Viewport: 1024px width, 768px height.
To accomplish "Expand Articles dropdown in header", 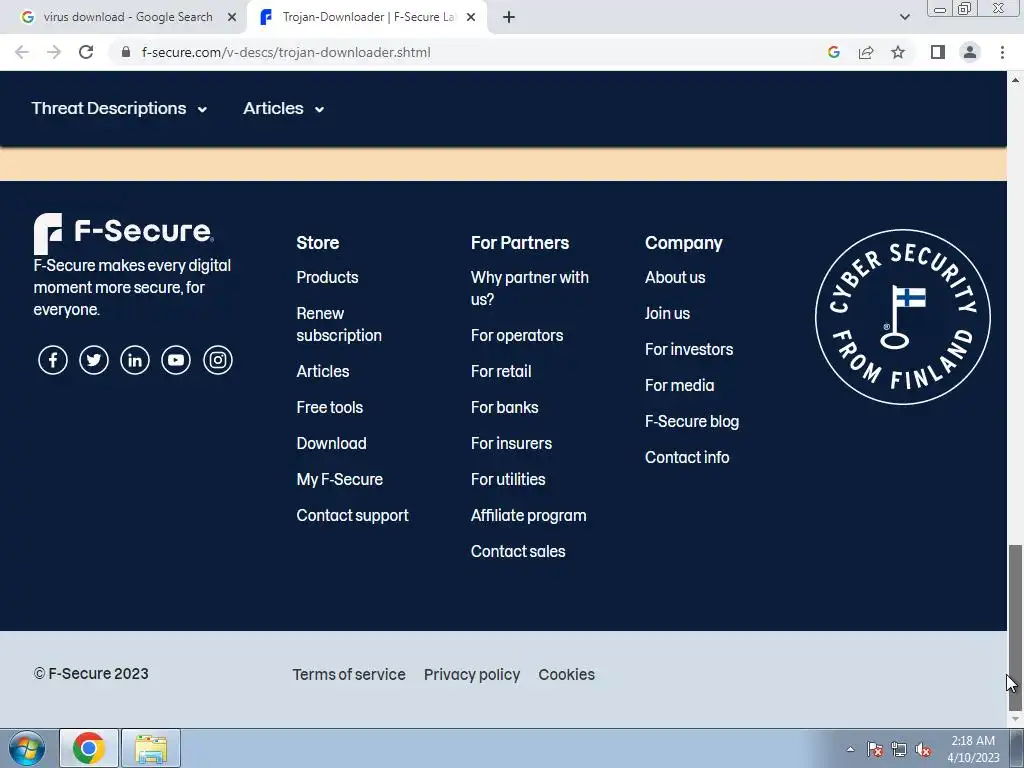I will coord(283,108).
